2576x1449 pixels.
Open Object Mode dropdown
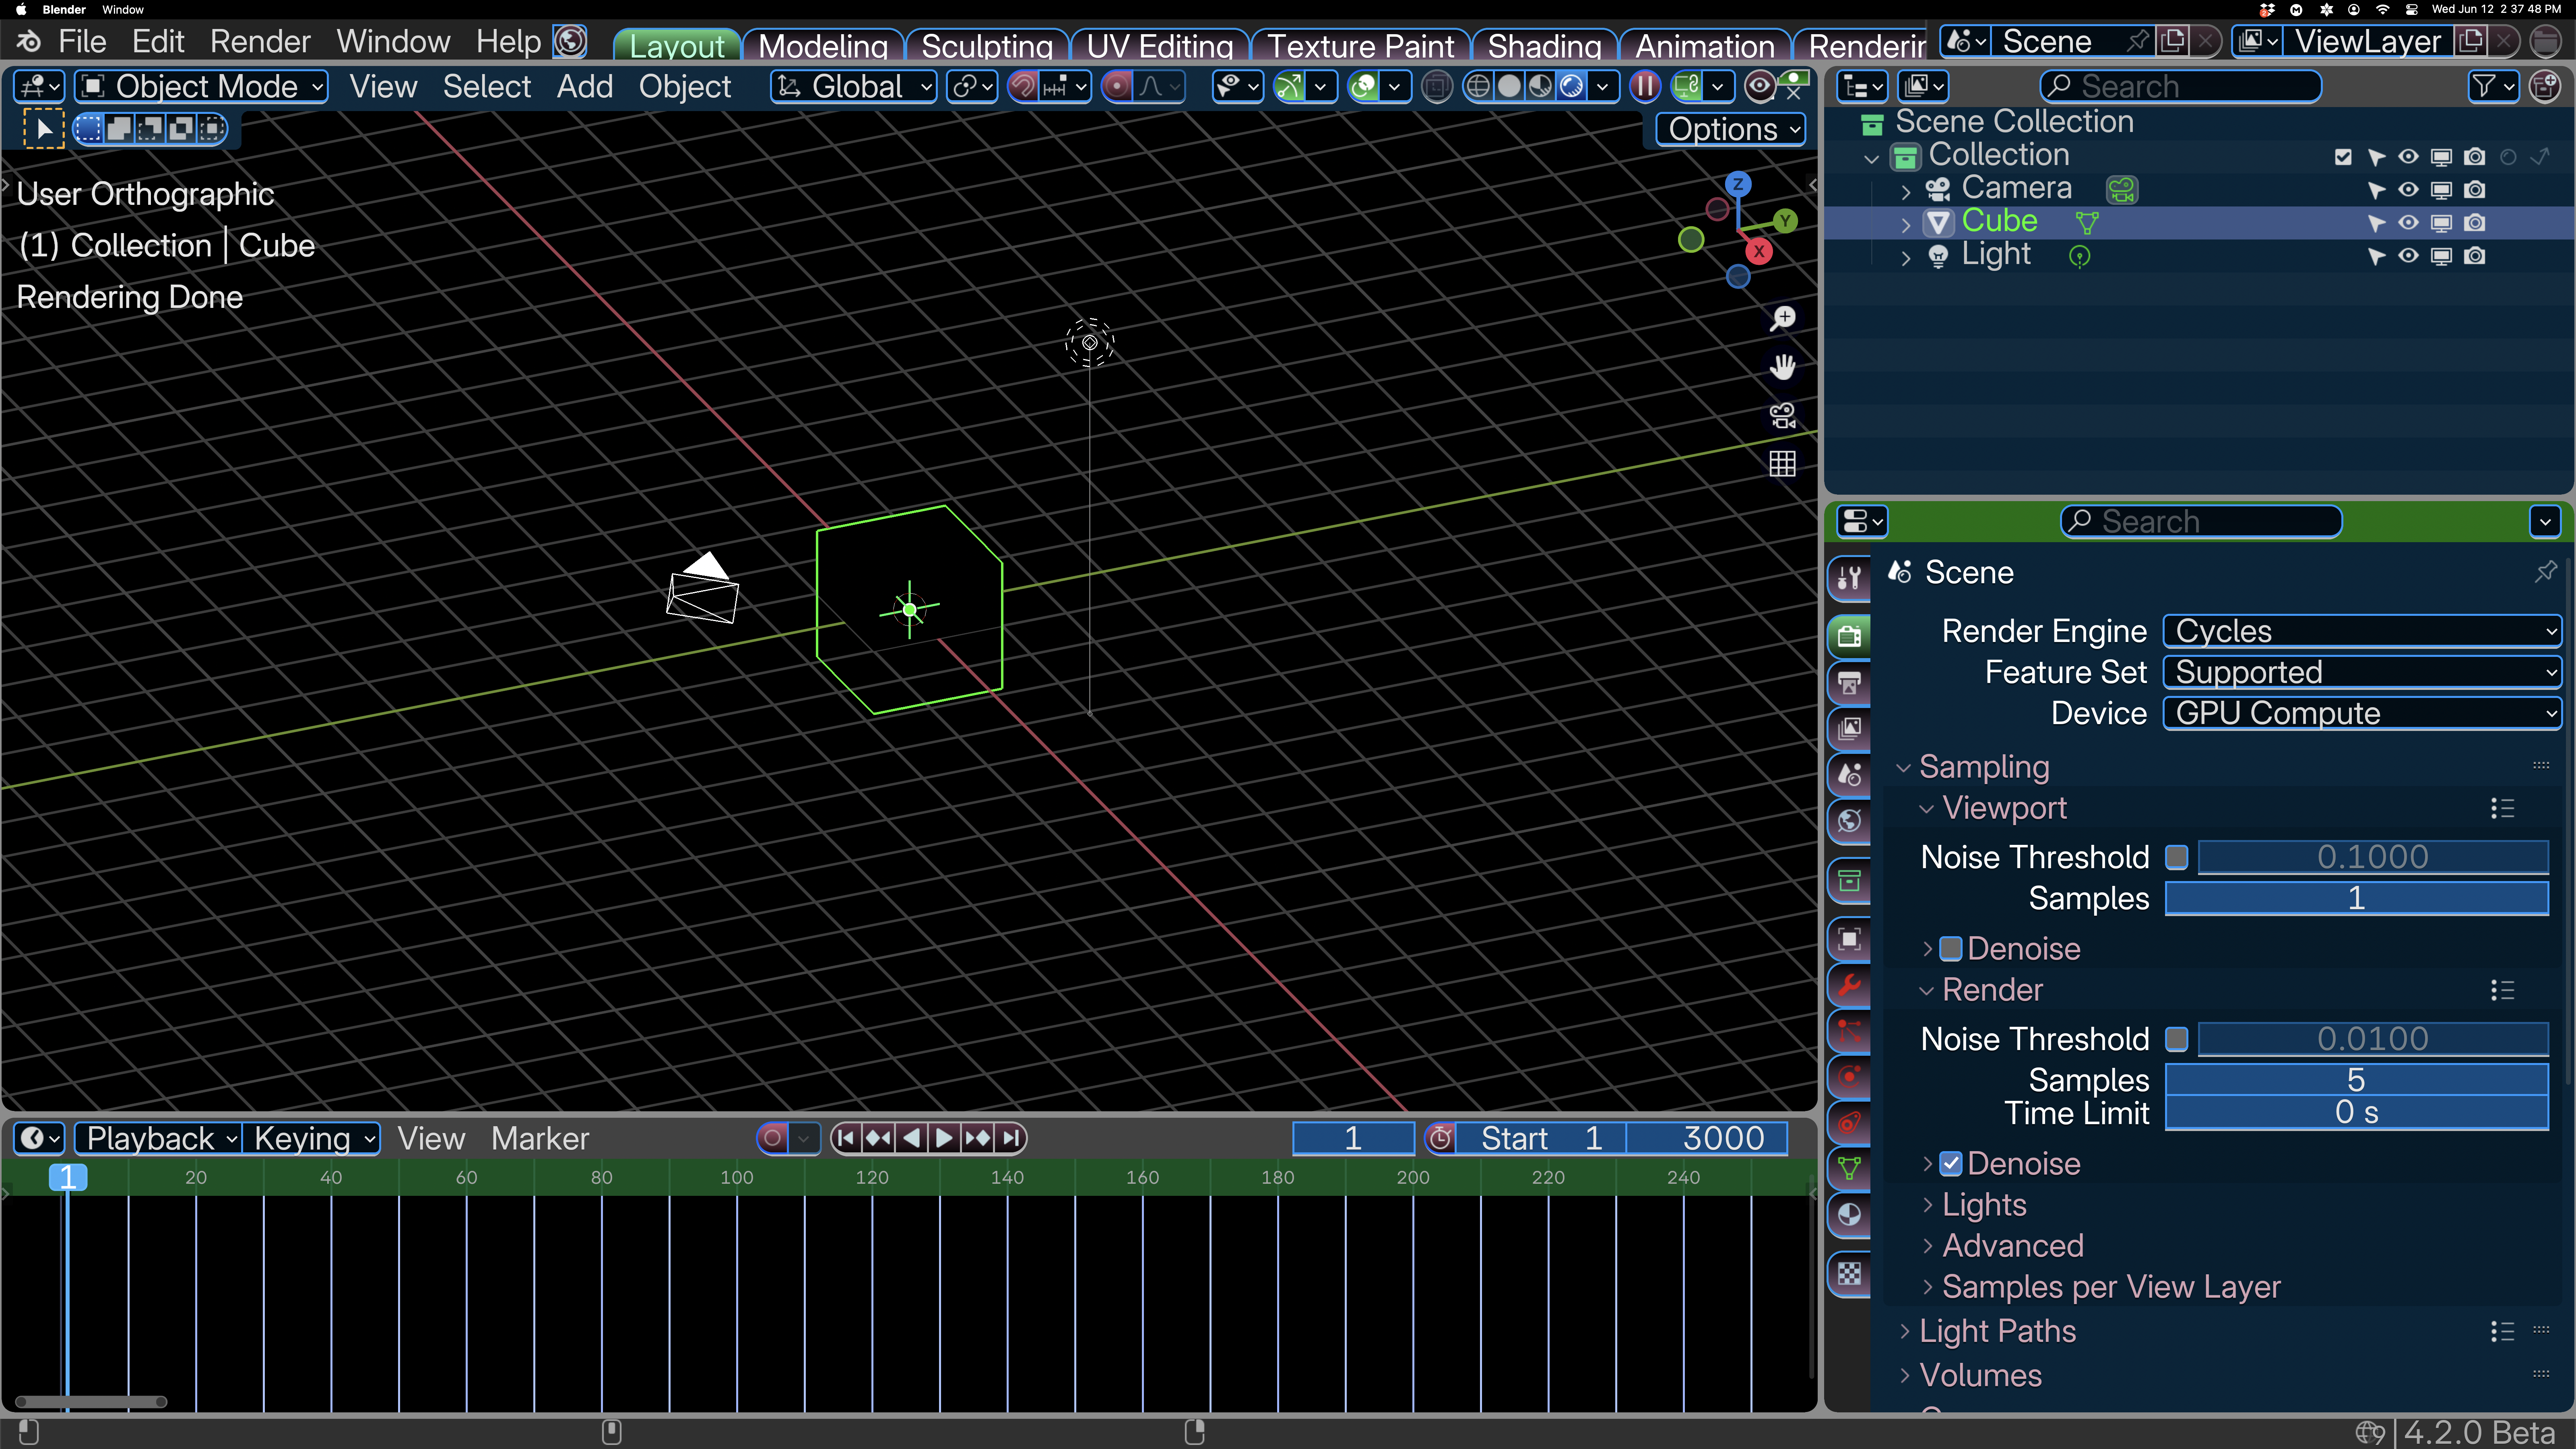coord(201,87)
